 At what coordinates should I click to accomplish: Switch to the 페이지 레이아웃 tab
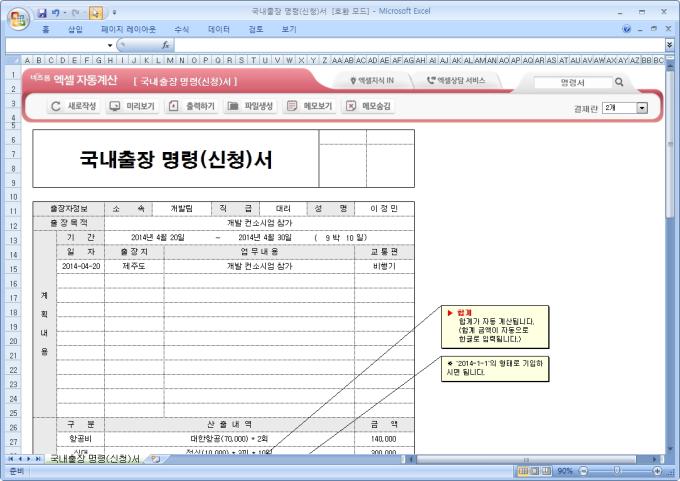pos(128,29)
